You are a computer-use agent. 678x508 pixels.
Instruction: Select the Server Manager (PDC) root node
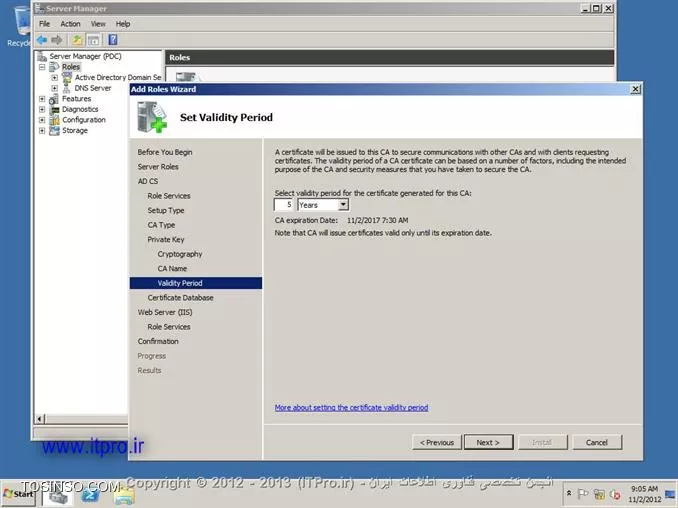coord(85,56)
